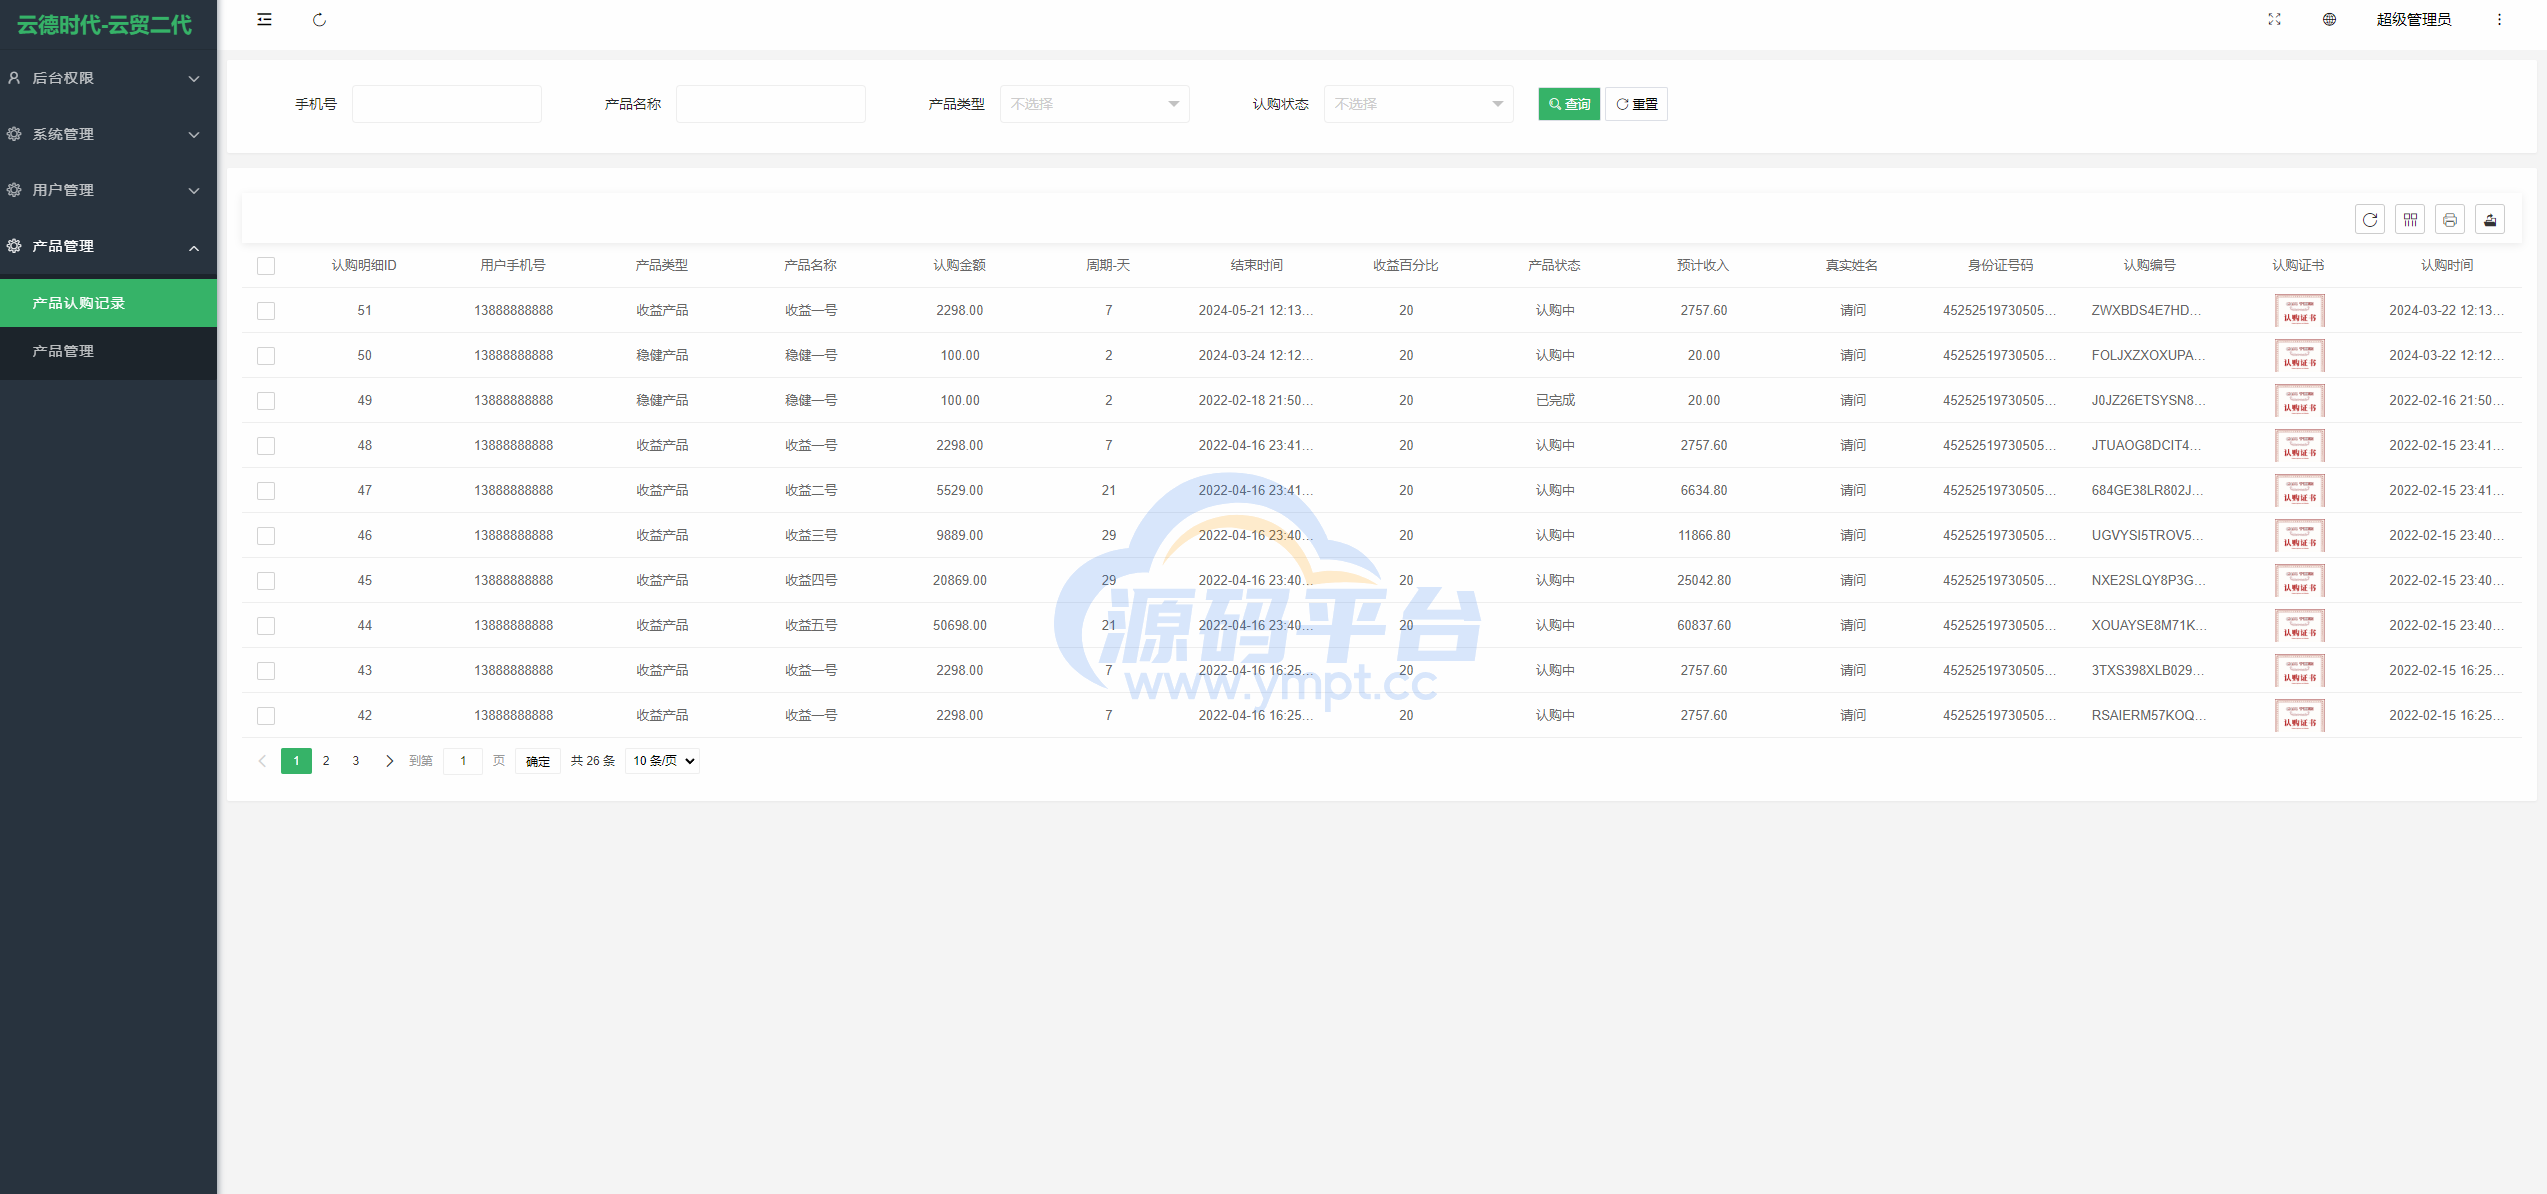This screenshot has width=2547, height=1194.
Task: Click the 确定 page jump button
Action: pyautogui.click(x=538, y=761)
